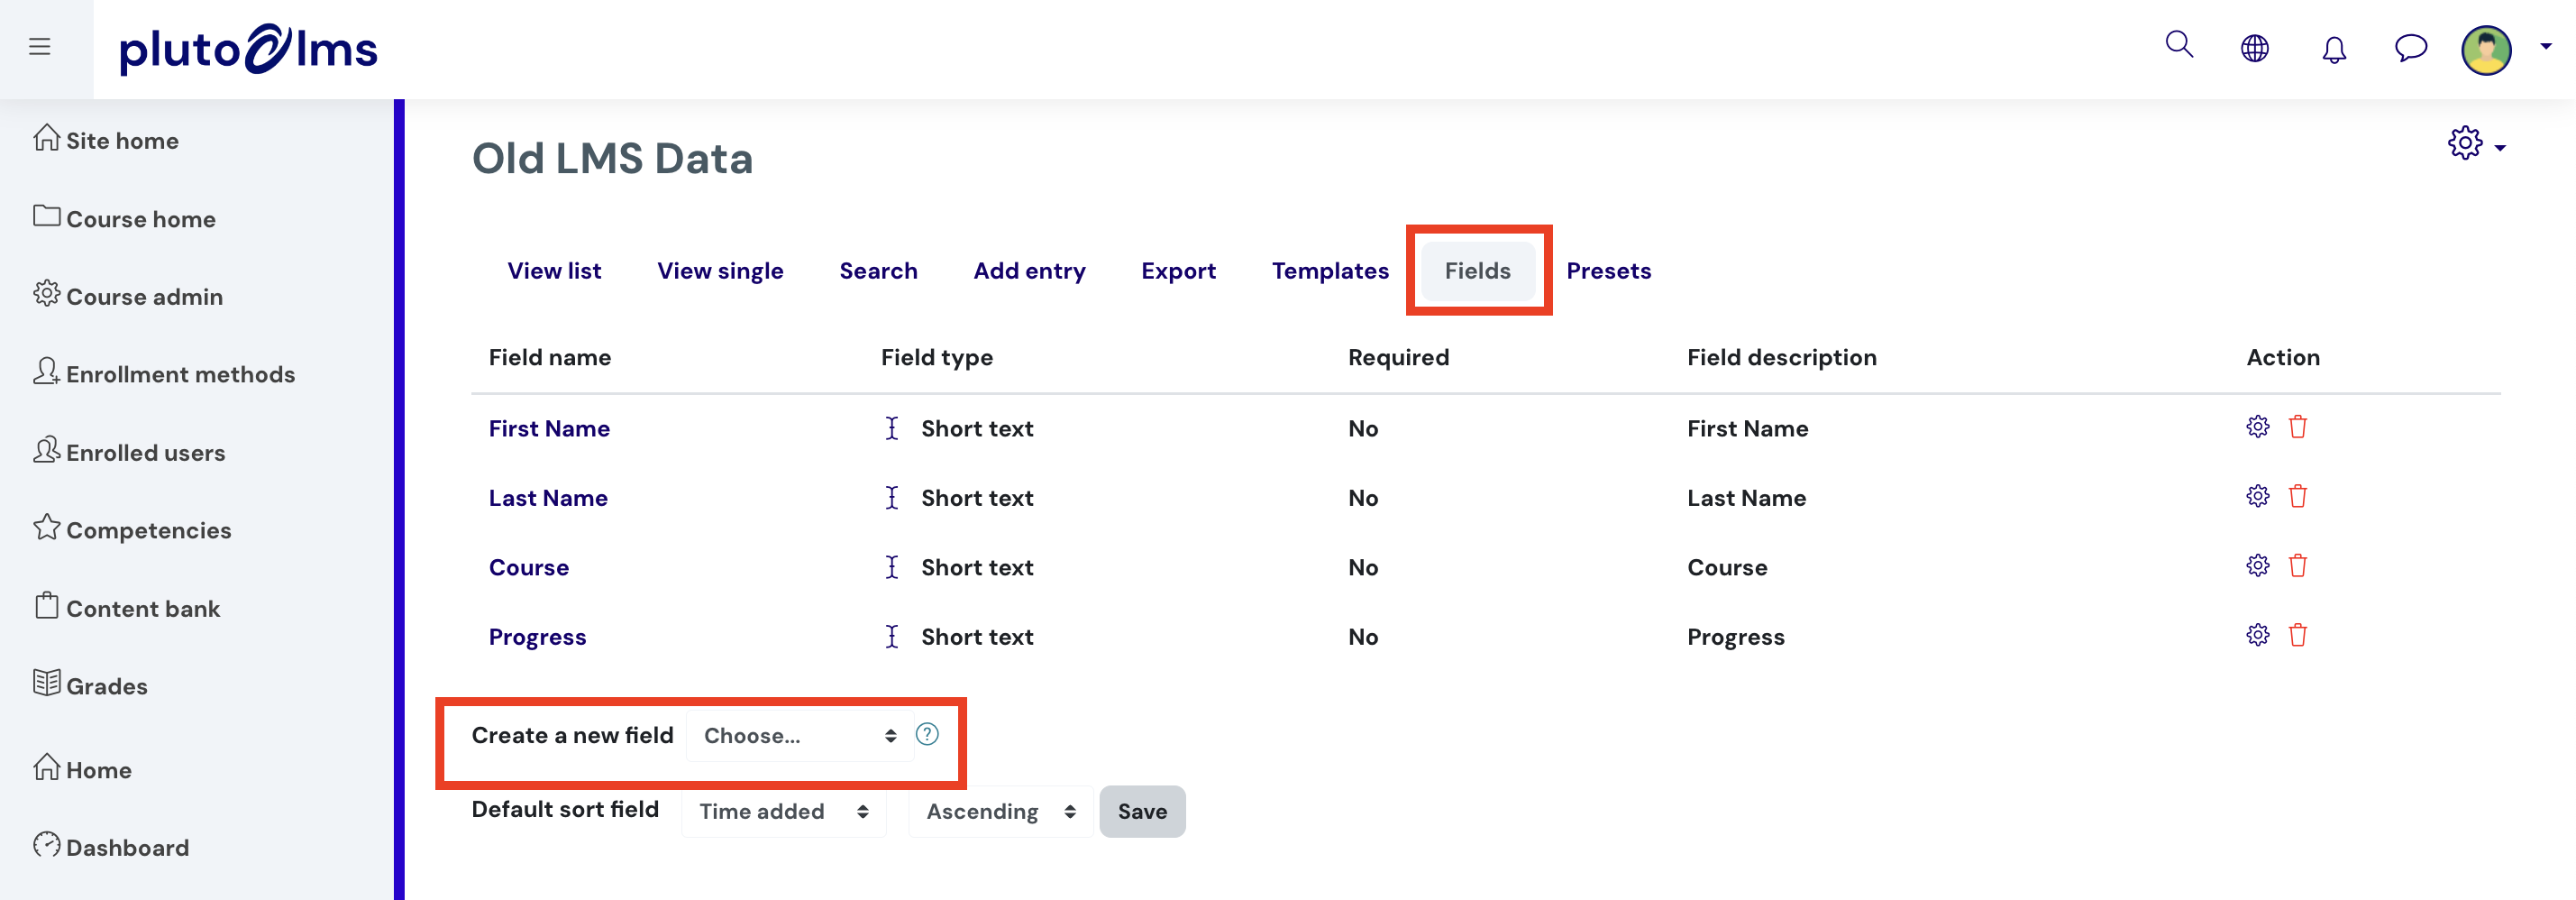Image resolution: width=2576 pixels, height=900 pixels.
Task: Go to Site home in sidebar
Action: [106, 140]
